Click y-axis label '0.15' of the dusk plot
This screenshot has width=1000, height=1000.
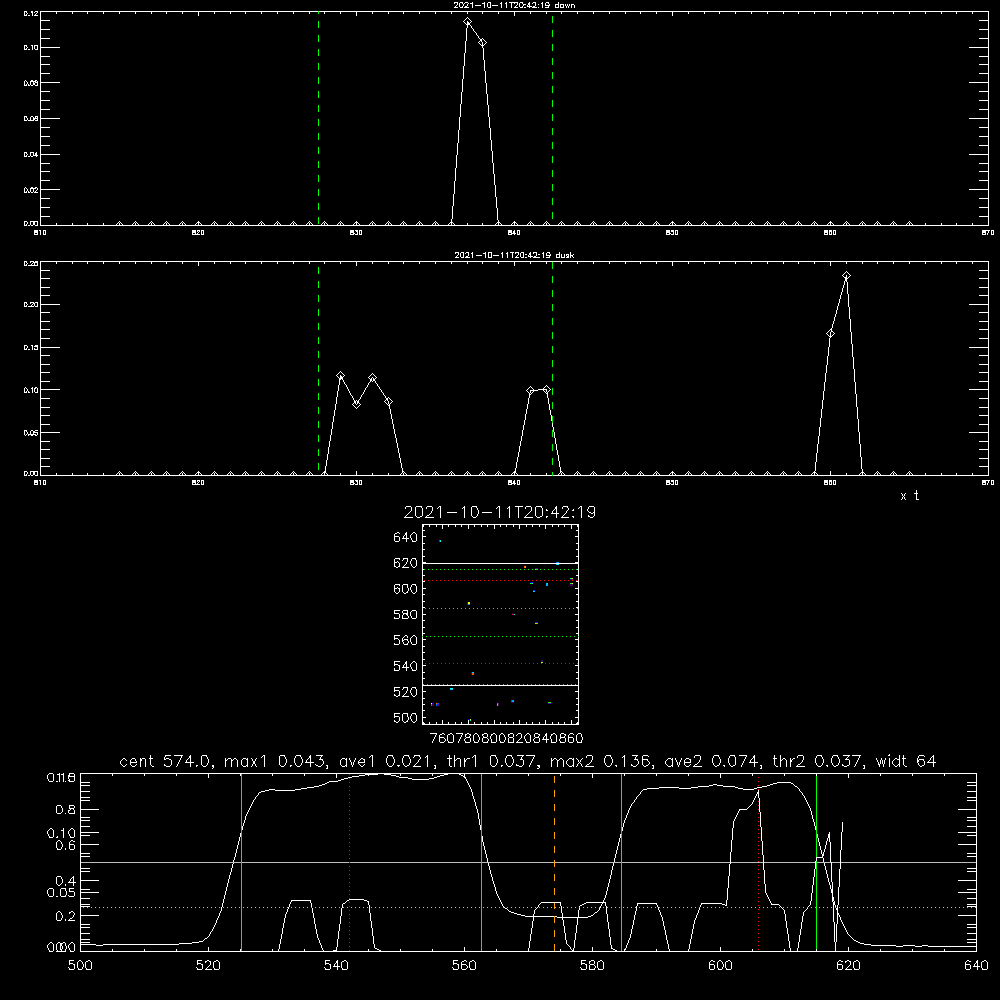[x=31, y=348]
